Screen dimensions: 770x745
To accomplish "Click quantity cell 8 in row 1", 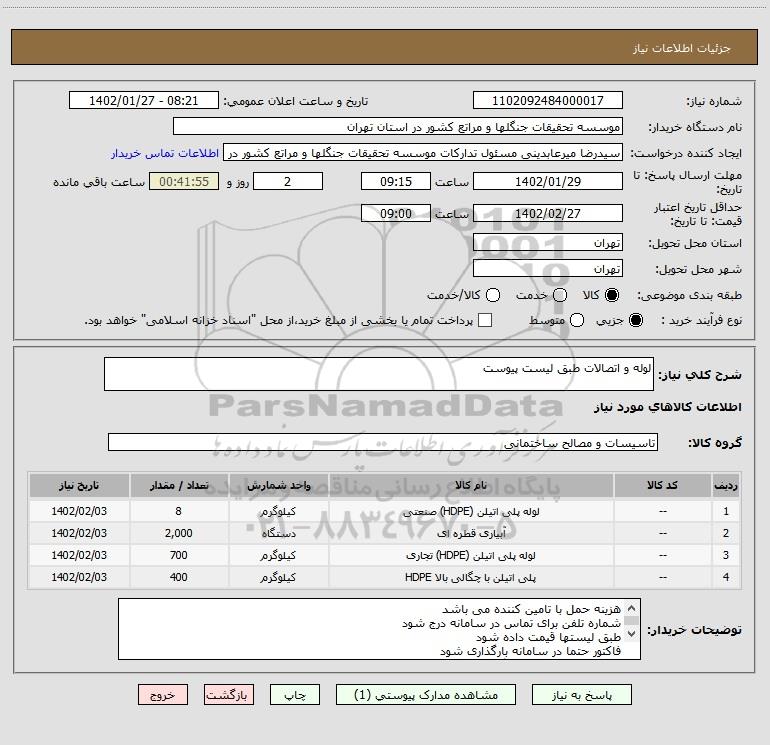I will click(179, 511).
